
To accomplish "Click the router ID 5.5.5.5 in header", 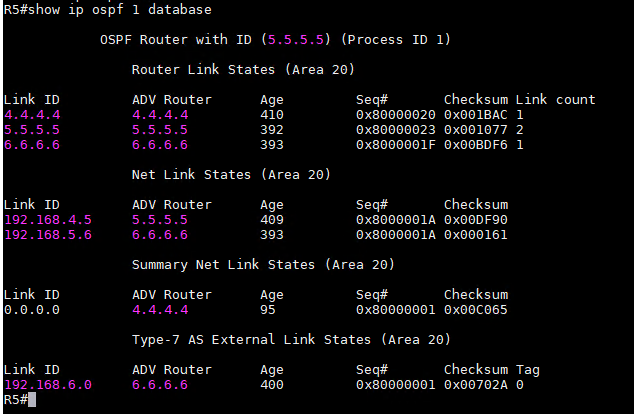I will 296,40.
